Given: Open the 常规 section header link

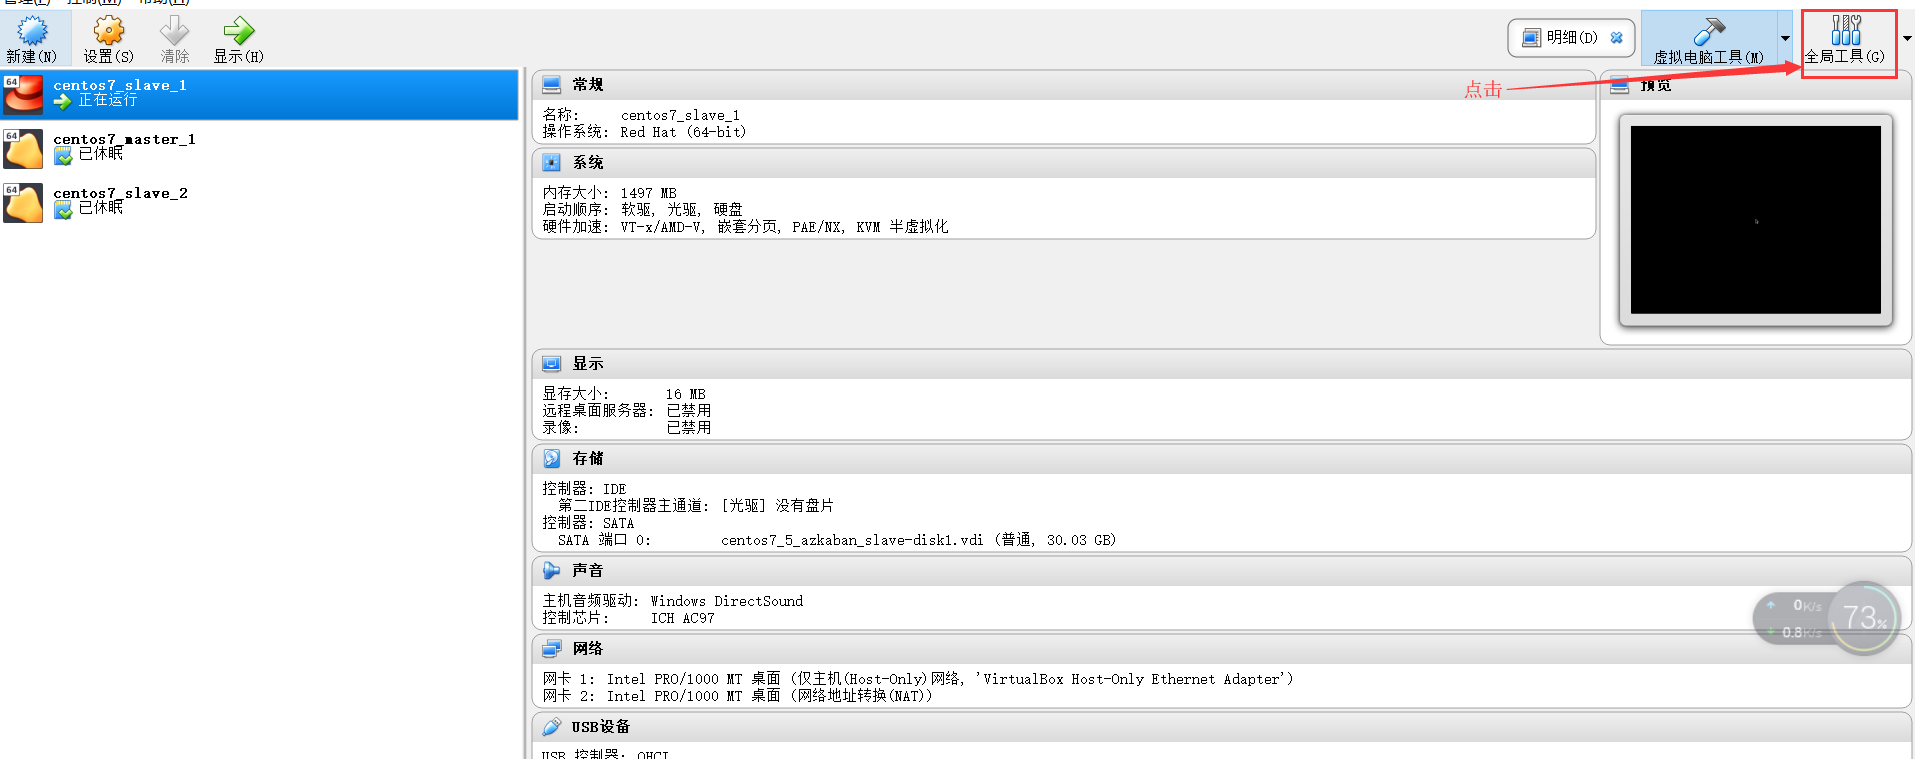Looking at the screenshot, I should 588,85.
